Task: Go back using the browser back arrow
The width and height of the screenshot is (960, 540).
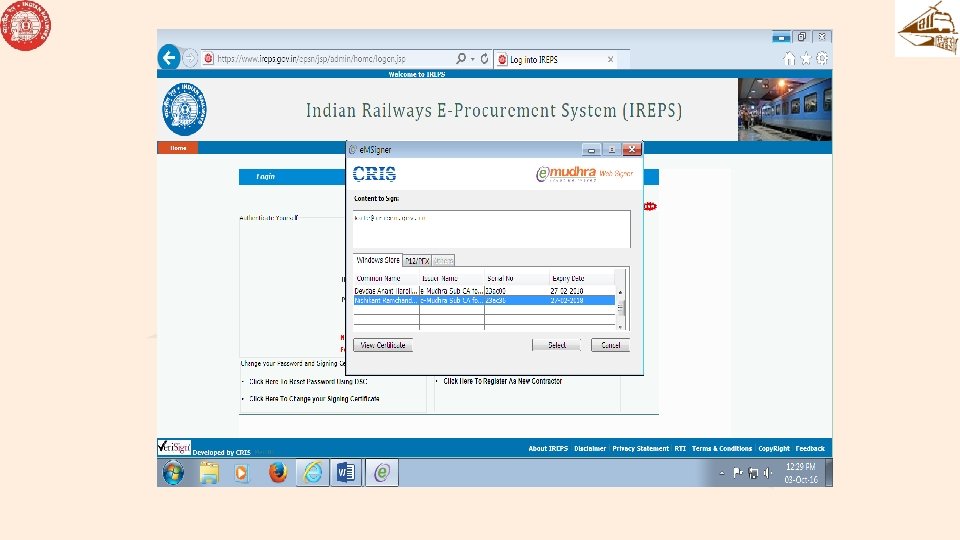Action: [x=169, y=58]
